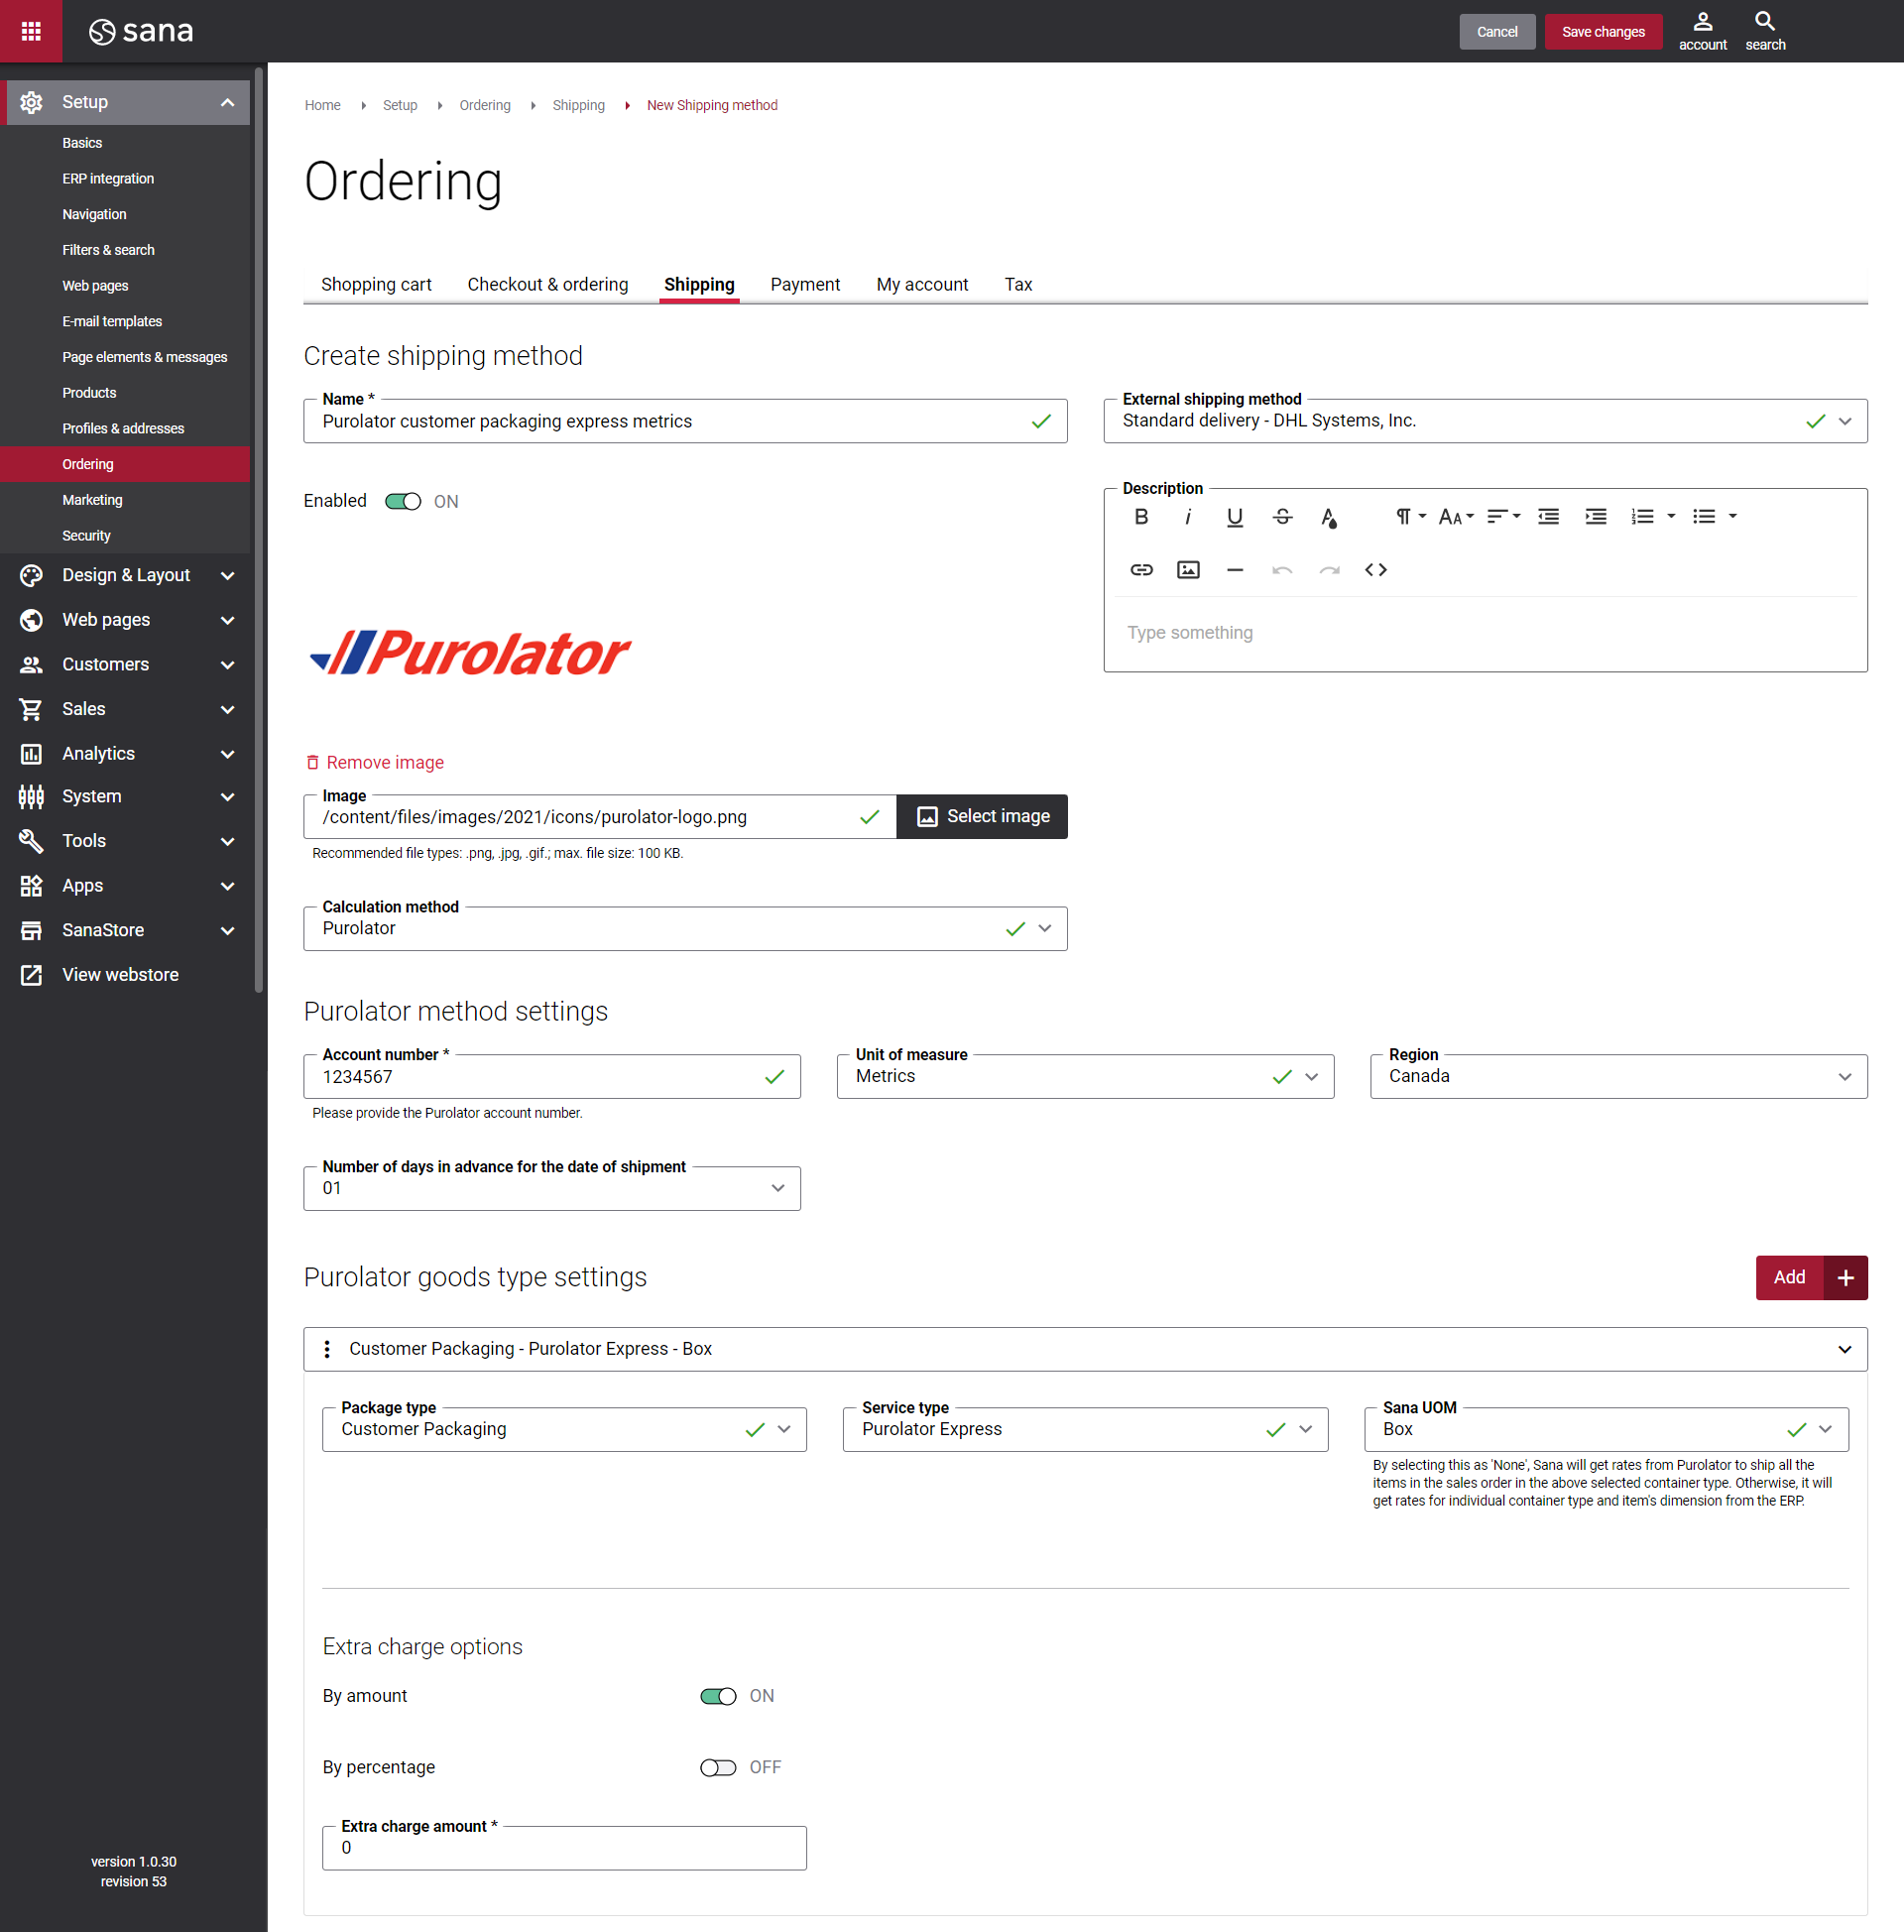Open External shipping method dropdown
The height and width of the screenshot is (1932, 1904).
coord(1485,421)
